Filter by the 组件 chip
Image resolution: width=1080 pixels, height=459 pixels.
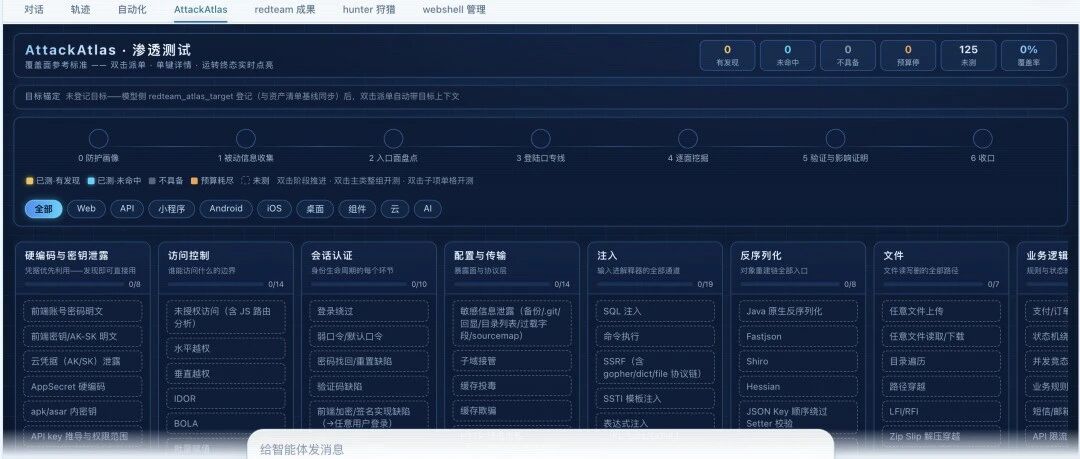click(357, 209)
